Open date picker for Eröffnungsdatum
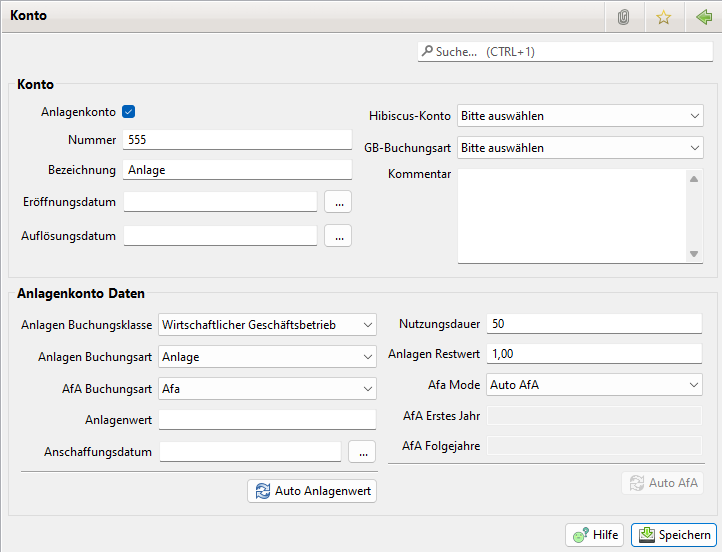The image size is (722, 552). 338,202
